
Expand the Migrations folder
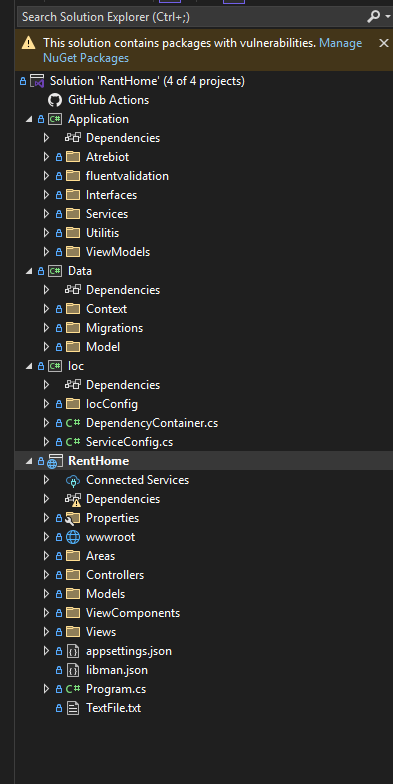tap(46, 328)
